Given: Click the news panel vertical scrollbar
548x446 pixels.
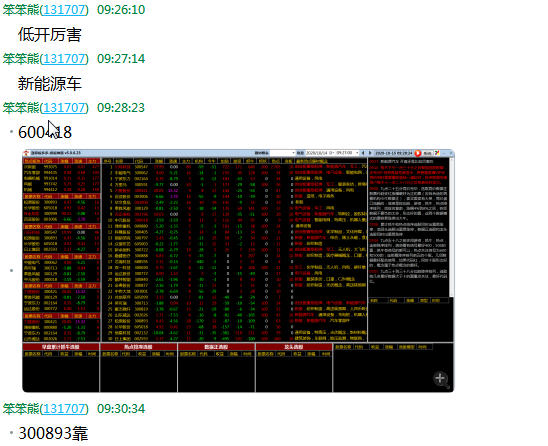Looking at the screenshot, I should click(451, 227).
